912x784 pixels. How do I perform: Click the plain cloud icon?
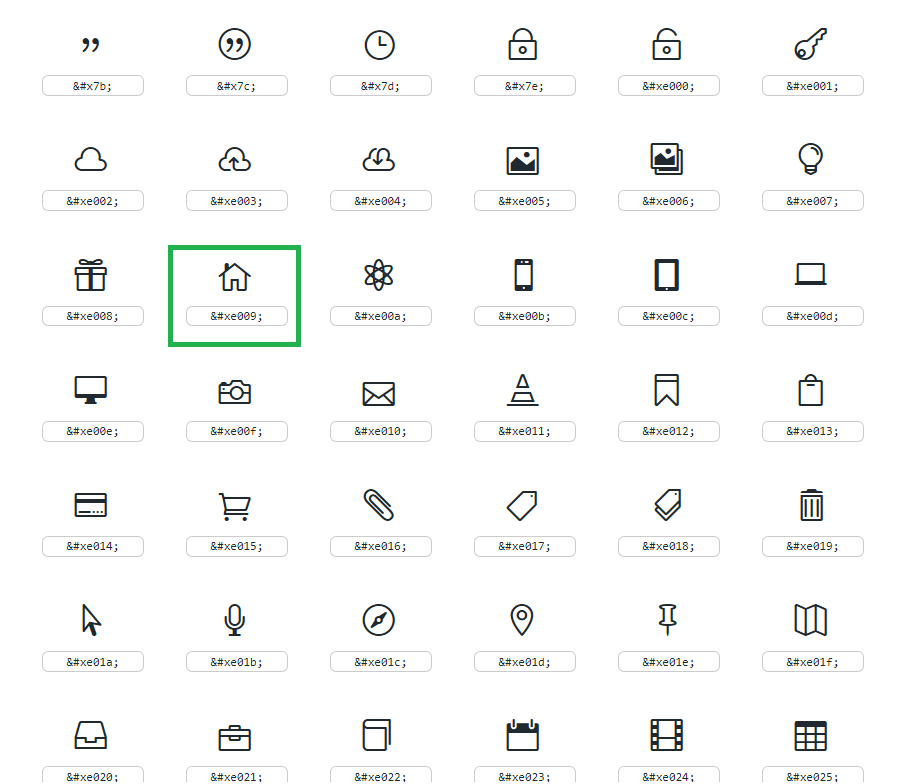[91, 159]
